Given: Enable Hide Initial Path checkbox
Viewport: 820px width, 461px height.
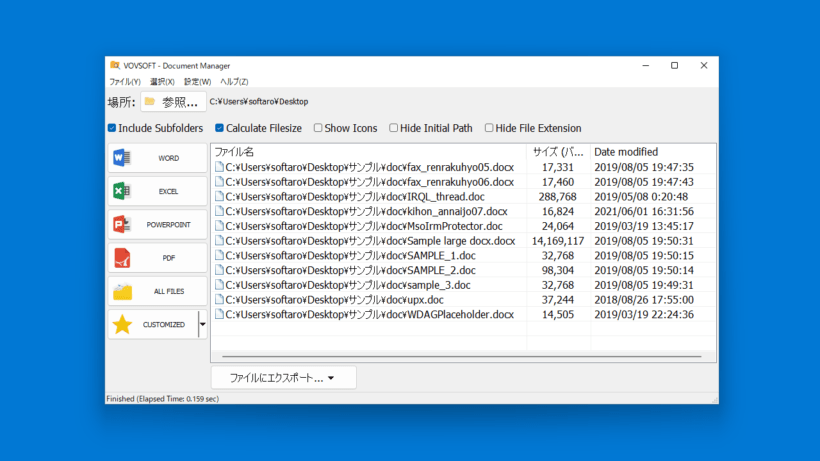Looking at the screenshot, I should pyautogui.click(x=393, y=128).
